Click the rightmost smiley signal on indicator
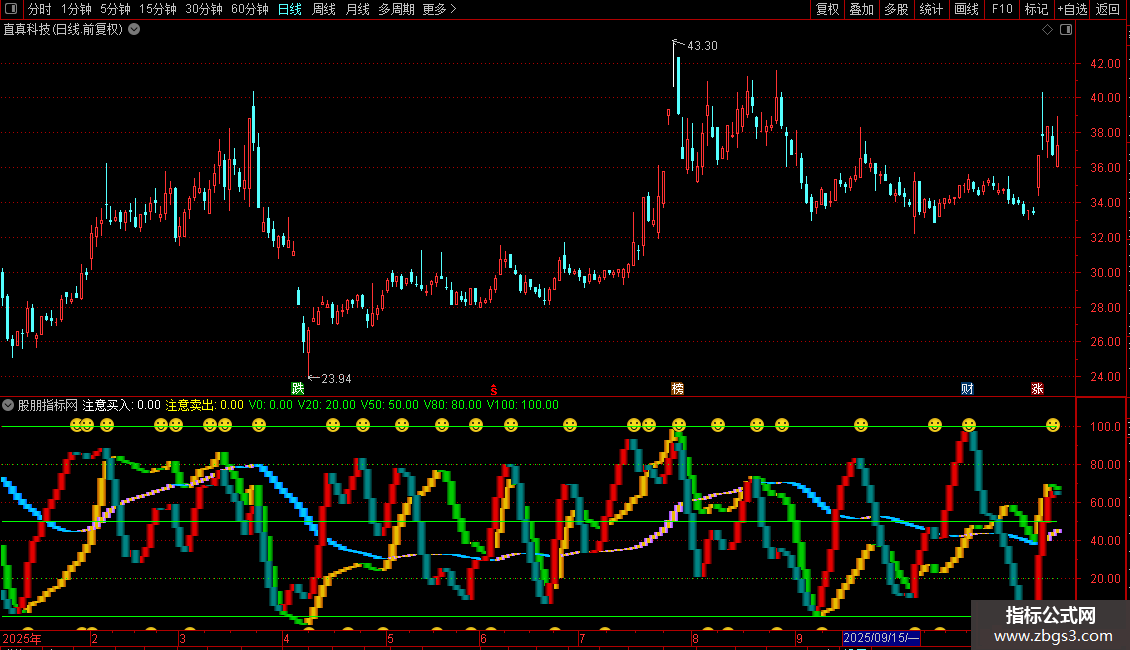The width and height of the screenshot is (1130, 650). (1053, 425)
